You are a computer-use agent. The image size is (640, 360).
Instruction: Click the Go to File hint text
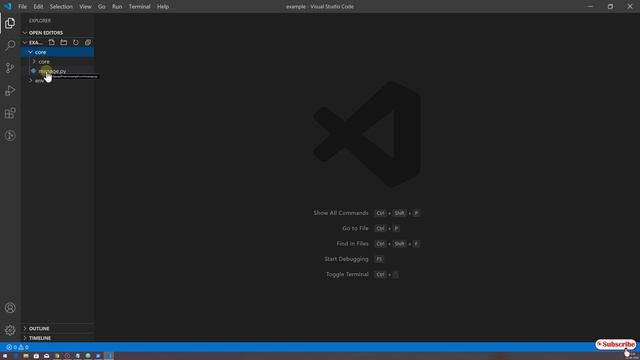coord(355,228)
